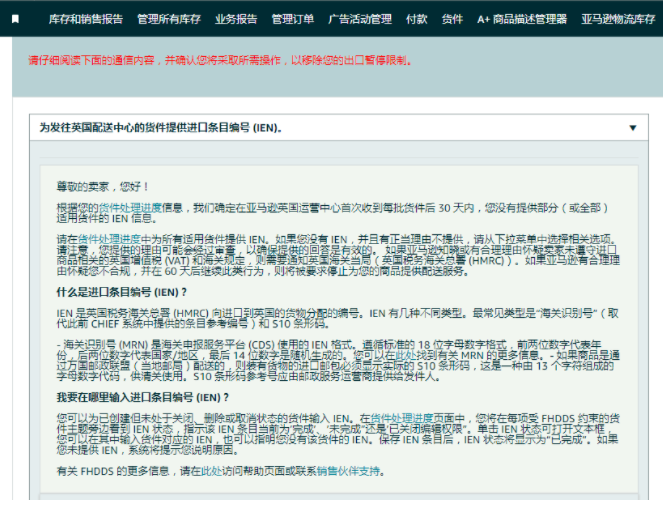This screenshot has width=663, height=507.
Task: Open 管理订单 menu item
Action: coord(293,19)
